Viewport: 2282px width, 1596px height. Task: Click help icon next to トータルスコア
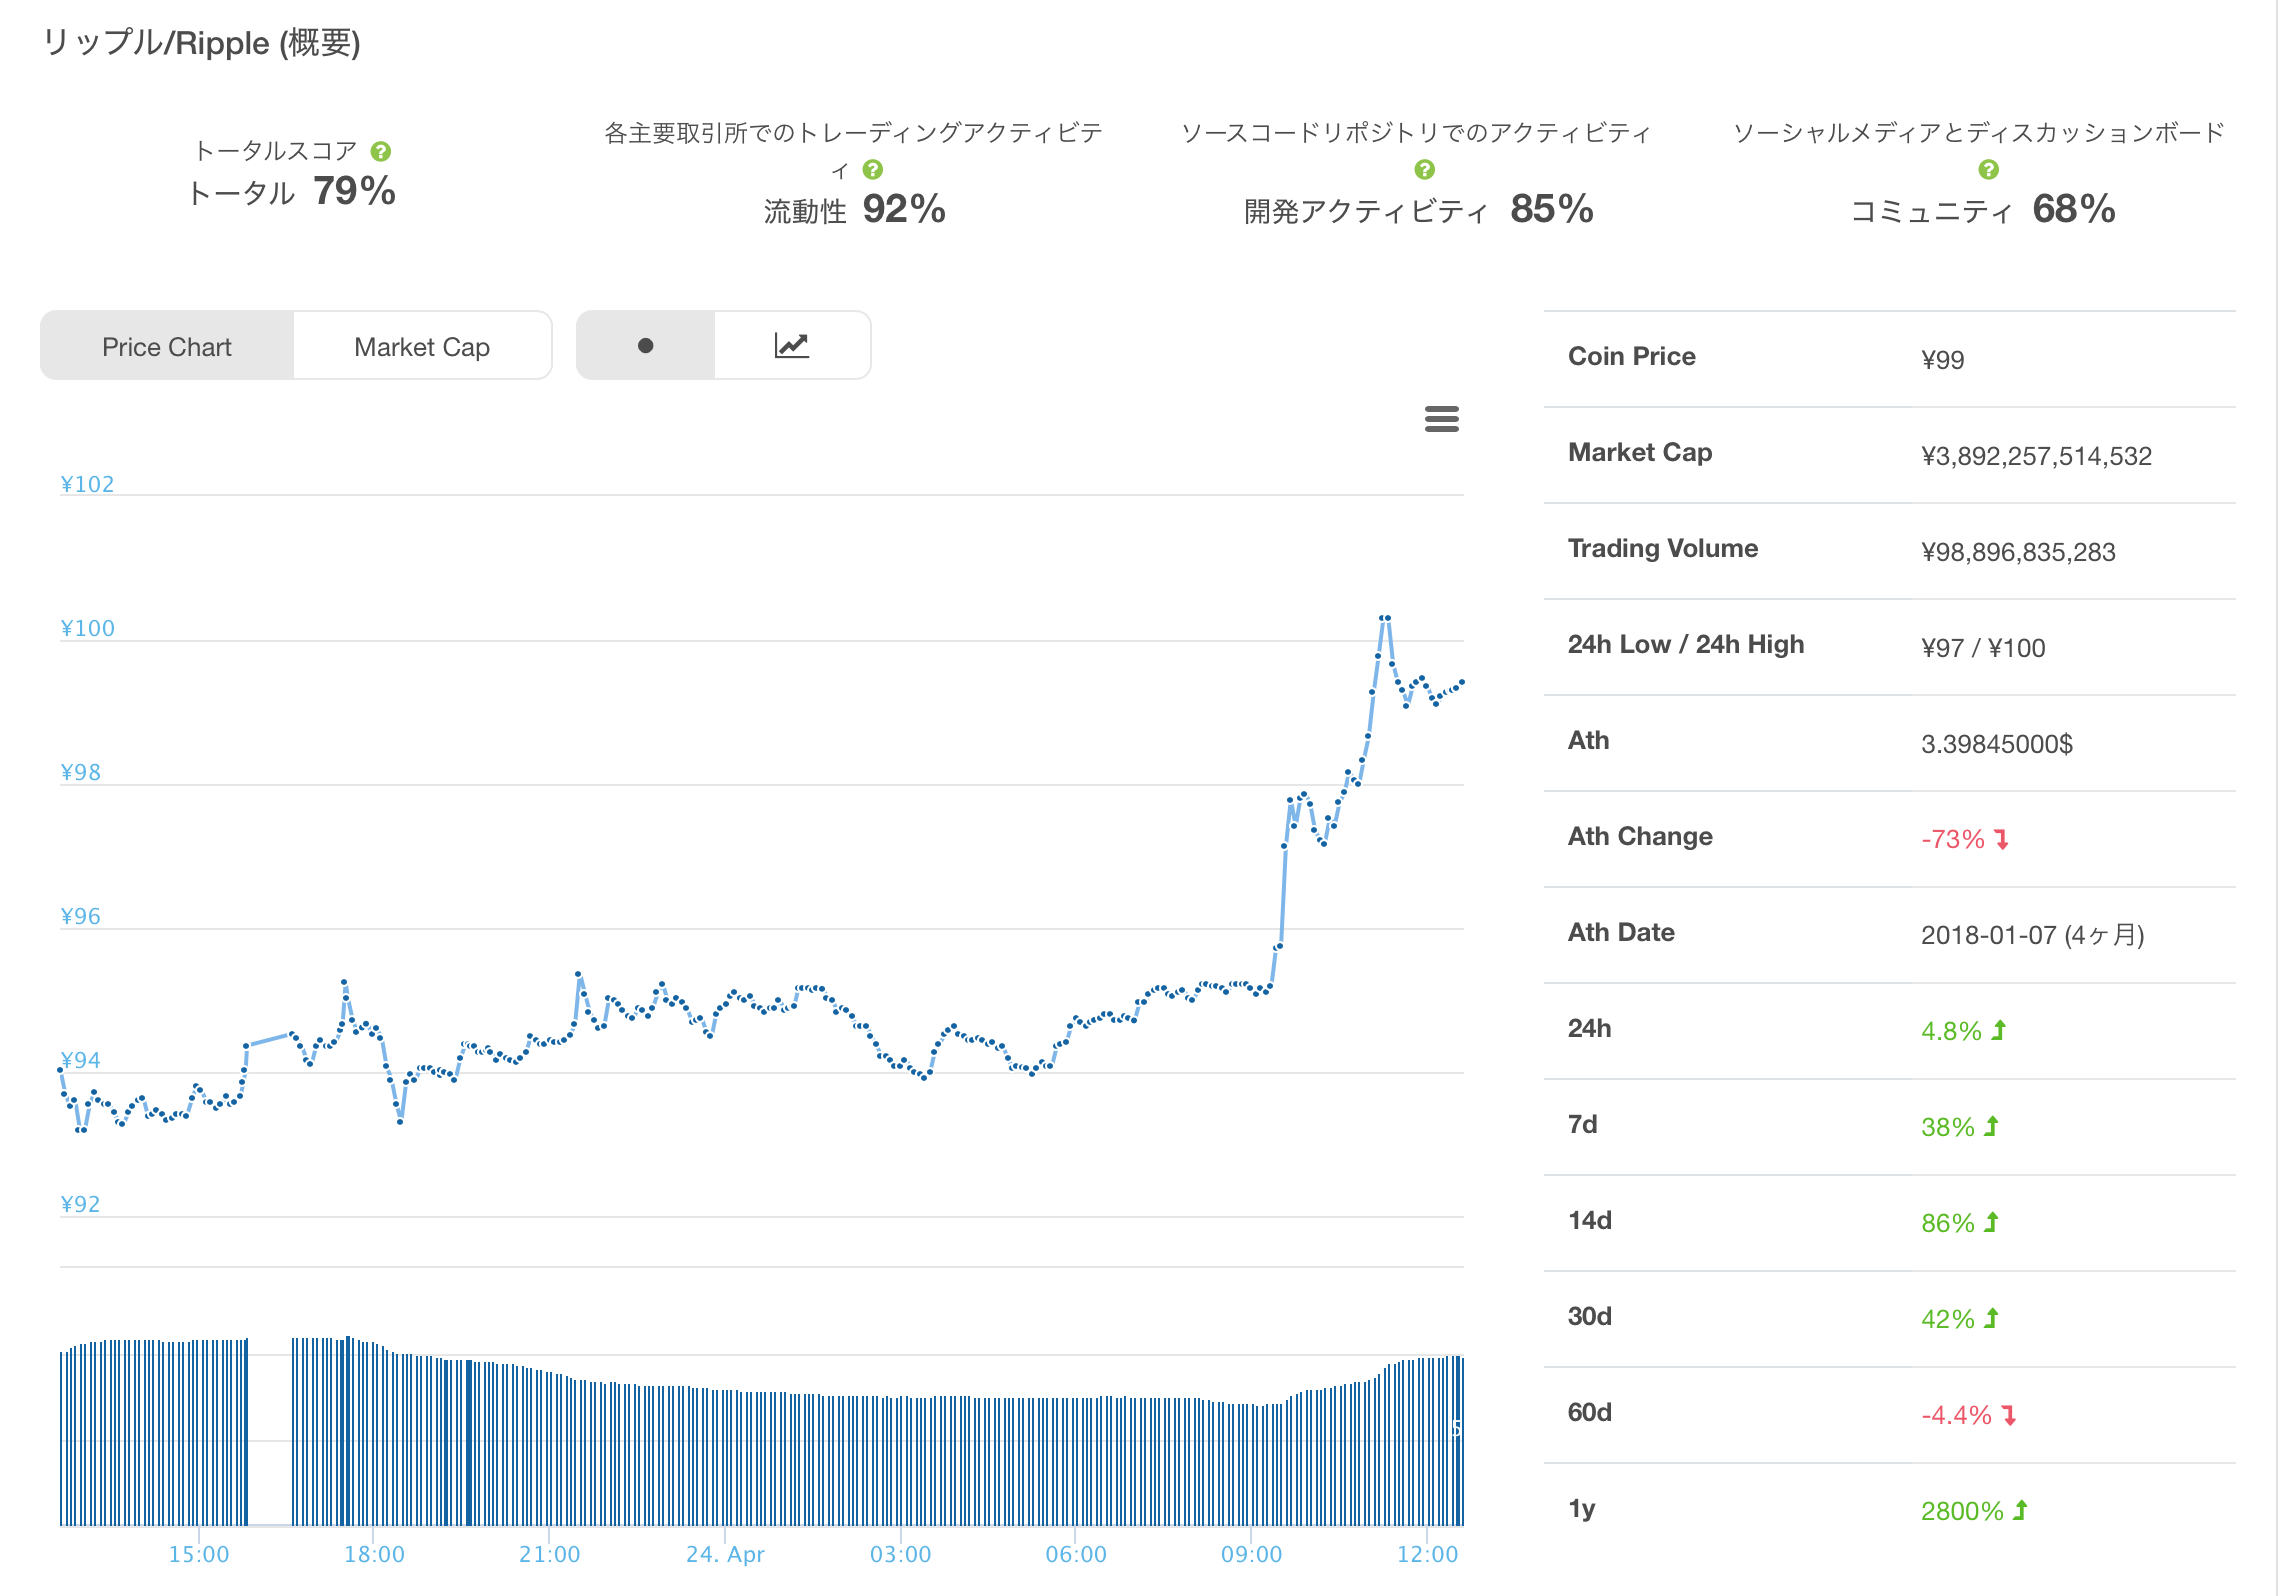[380, 151]
